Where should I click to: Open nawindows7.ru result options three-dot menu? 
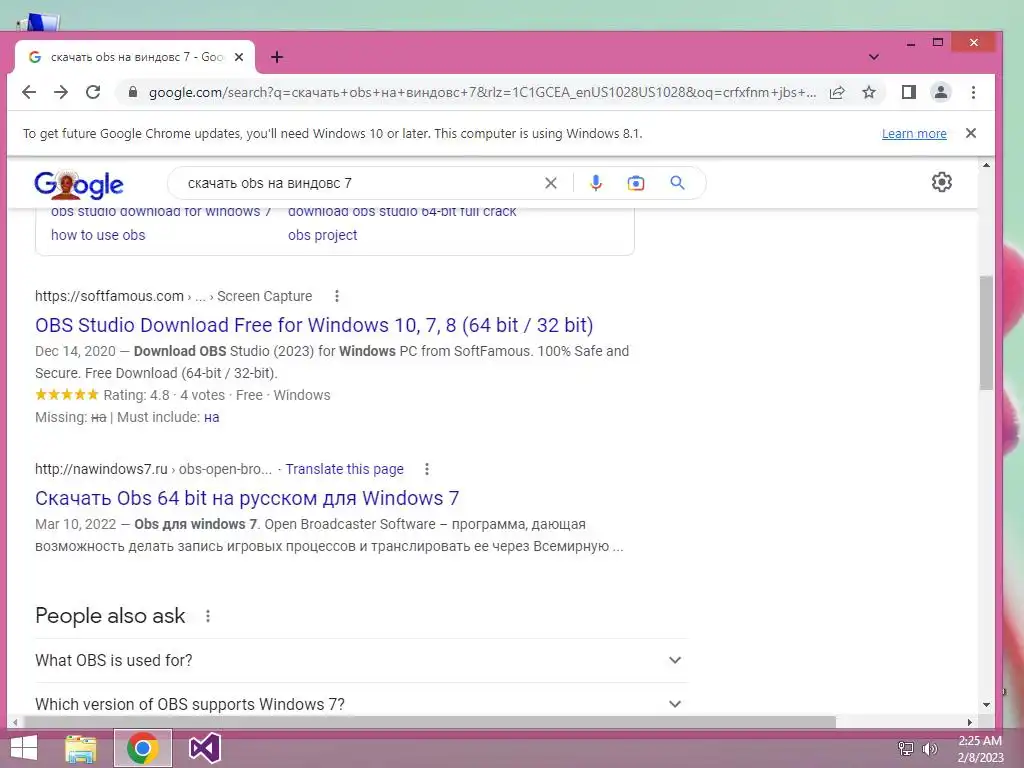click(426, 470)
